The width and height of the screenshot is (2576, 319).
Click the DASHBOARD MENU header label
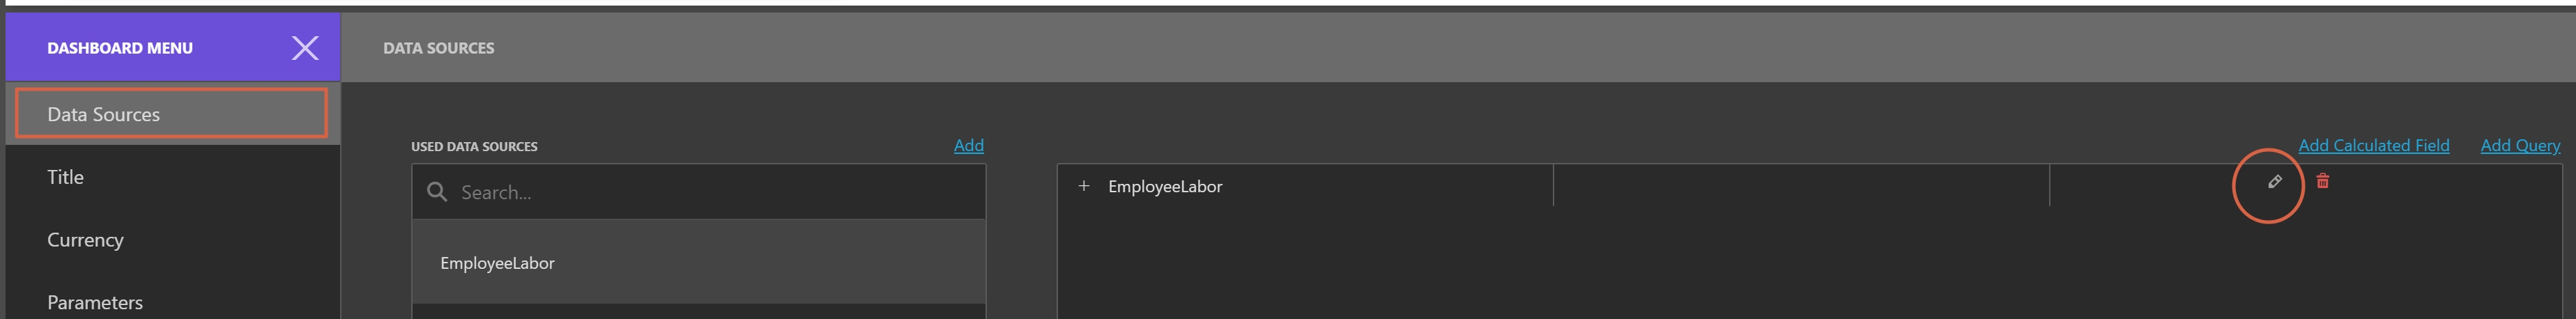[x=120, y=48]
